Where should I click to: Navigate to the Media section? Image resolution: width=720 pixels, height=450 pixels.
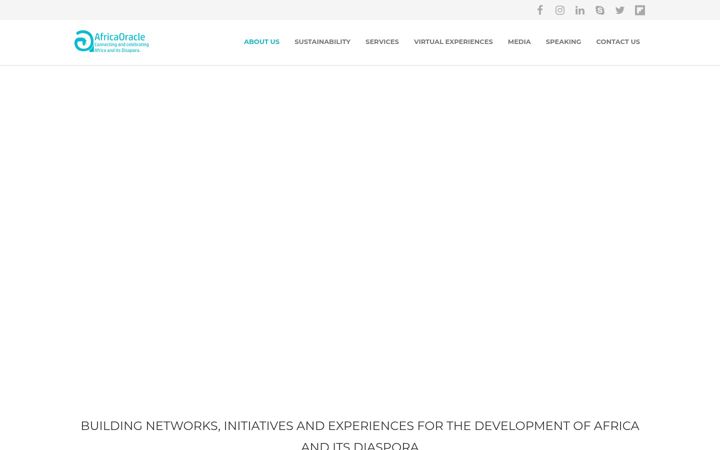519,42
